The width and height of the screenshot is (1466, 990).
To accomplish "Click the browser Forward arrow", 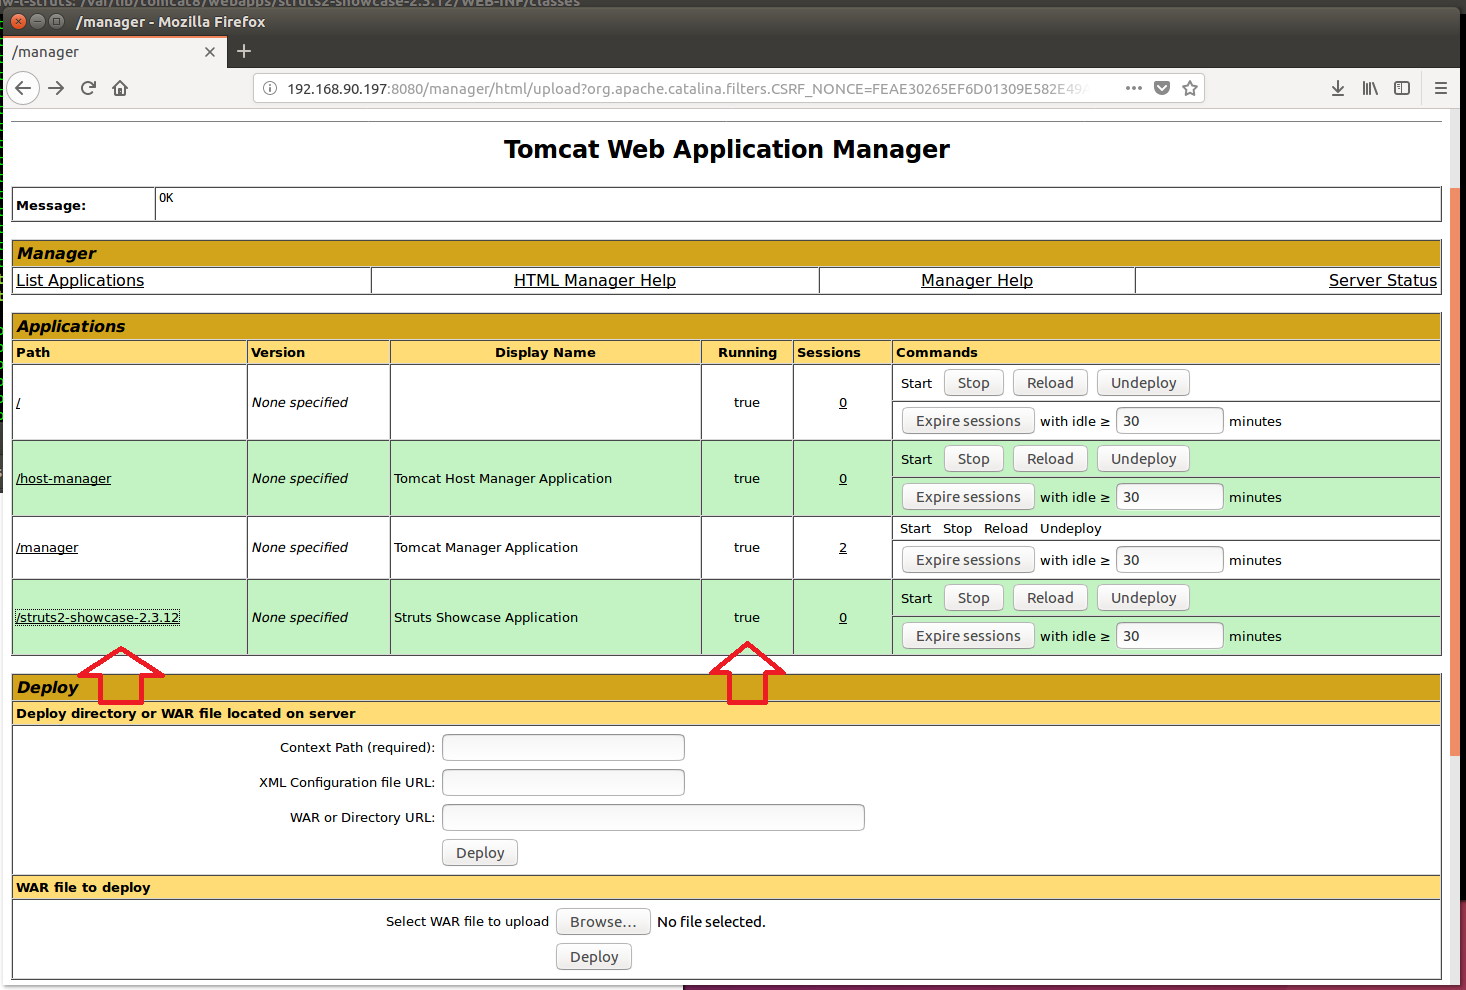I will (x=56, y=88).
